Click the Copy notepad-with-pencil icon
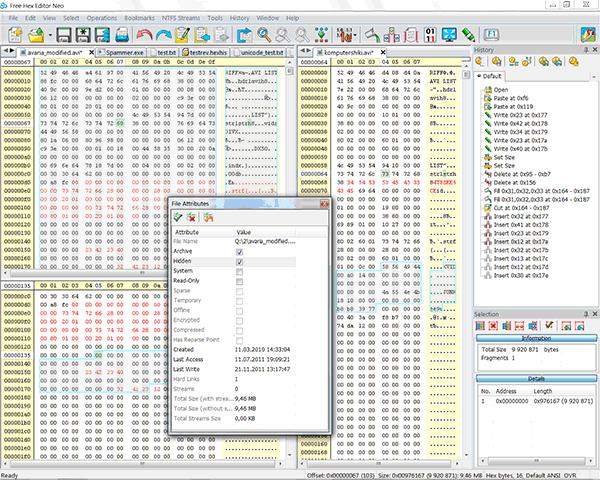This screenshot has height=480, width=600. 183,35
